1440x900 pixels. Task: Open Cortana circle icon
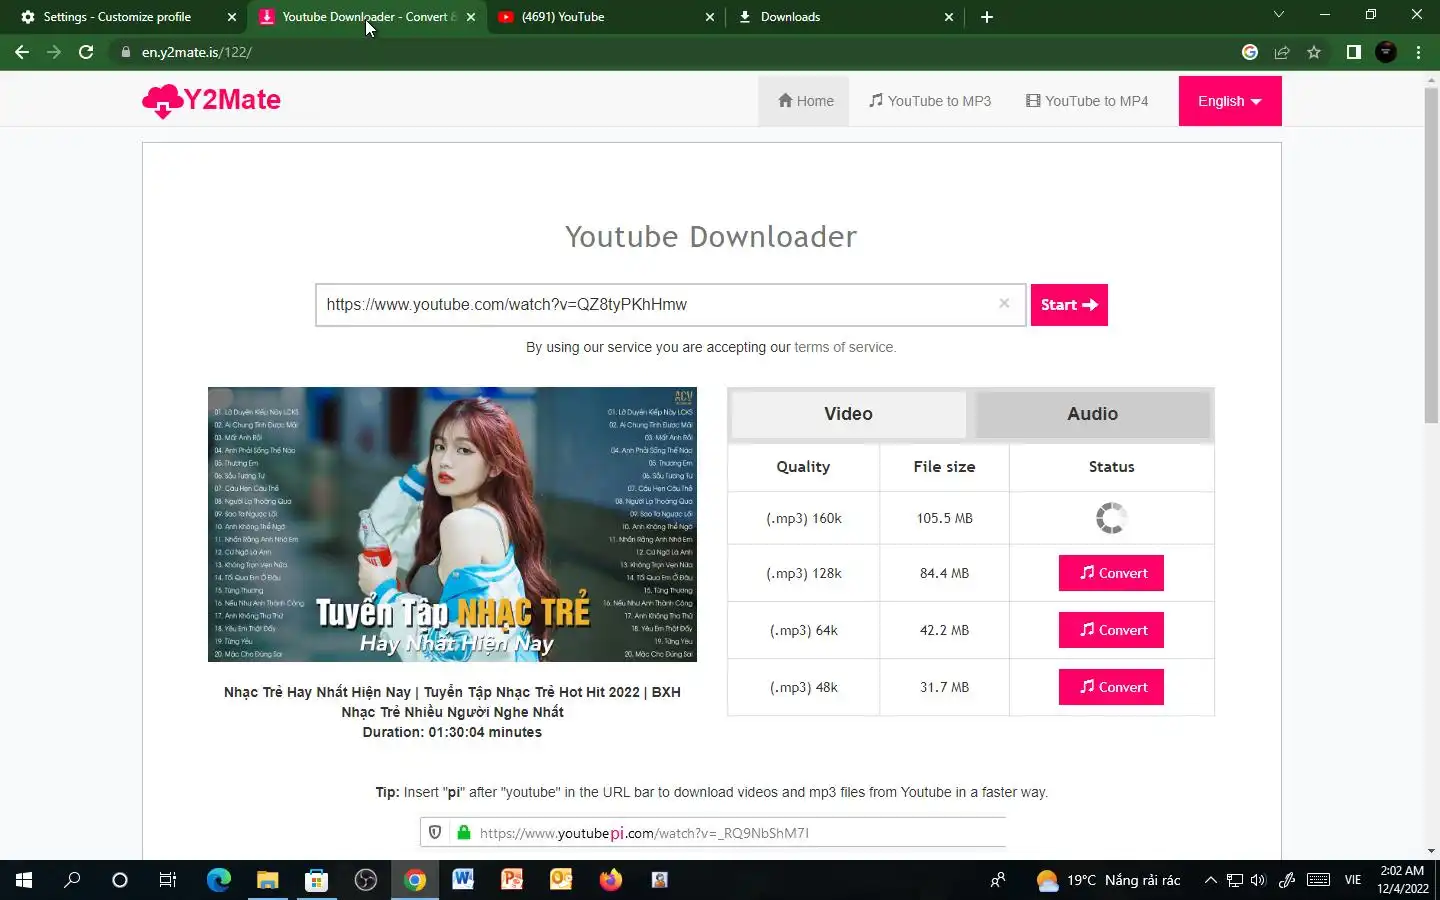tap(120, 880)
